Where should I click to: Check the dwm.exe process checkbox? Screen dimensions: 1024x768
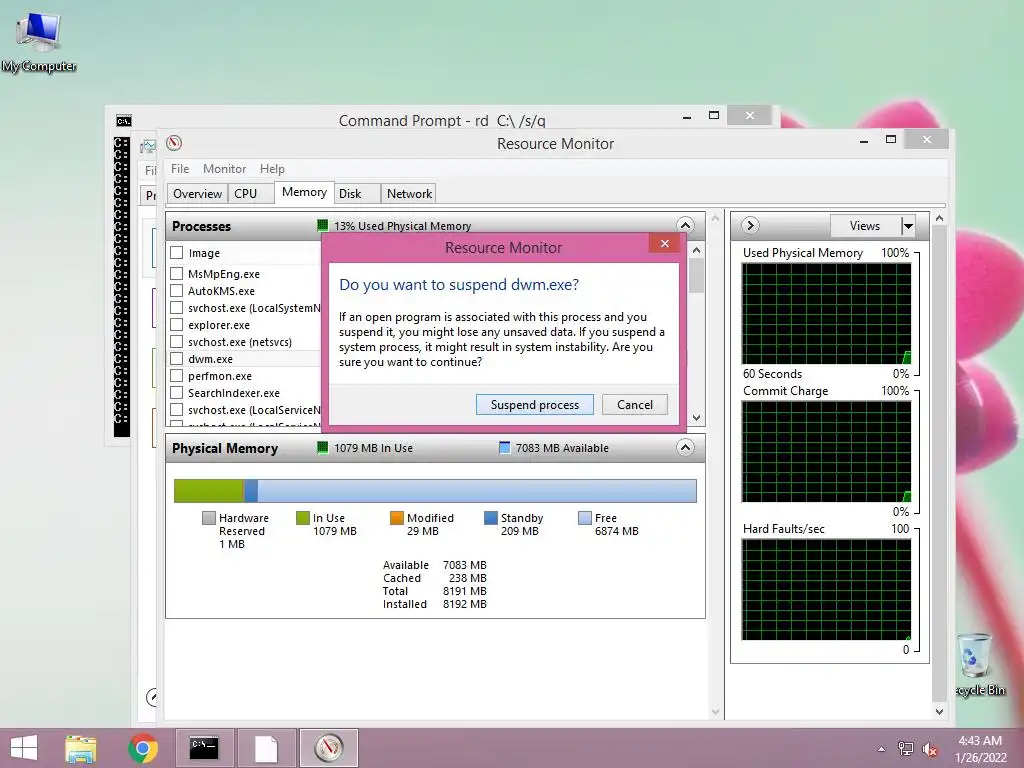click(x=176, y=359)
